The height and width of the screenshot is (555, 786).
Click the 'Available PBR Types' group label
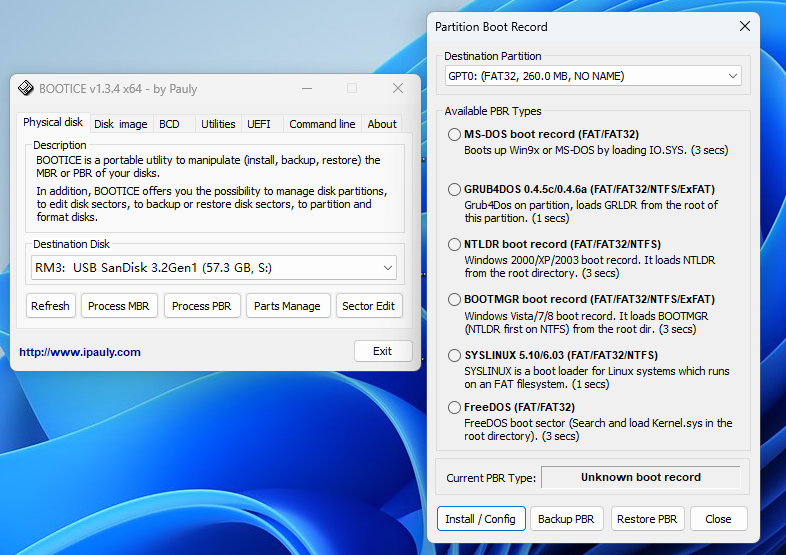click(x=493, y=111)
